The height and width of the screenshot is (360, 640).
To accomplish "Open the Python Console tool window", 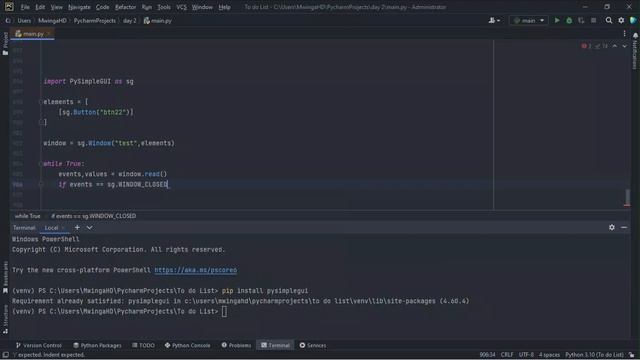I will (187, 345).
